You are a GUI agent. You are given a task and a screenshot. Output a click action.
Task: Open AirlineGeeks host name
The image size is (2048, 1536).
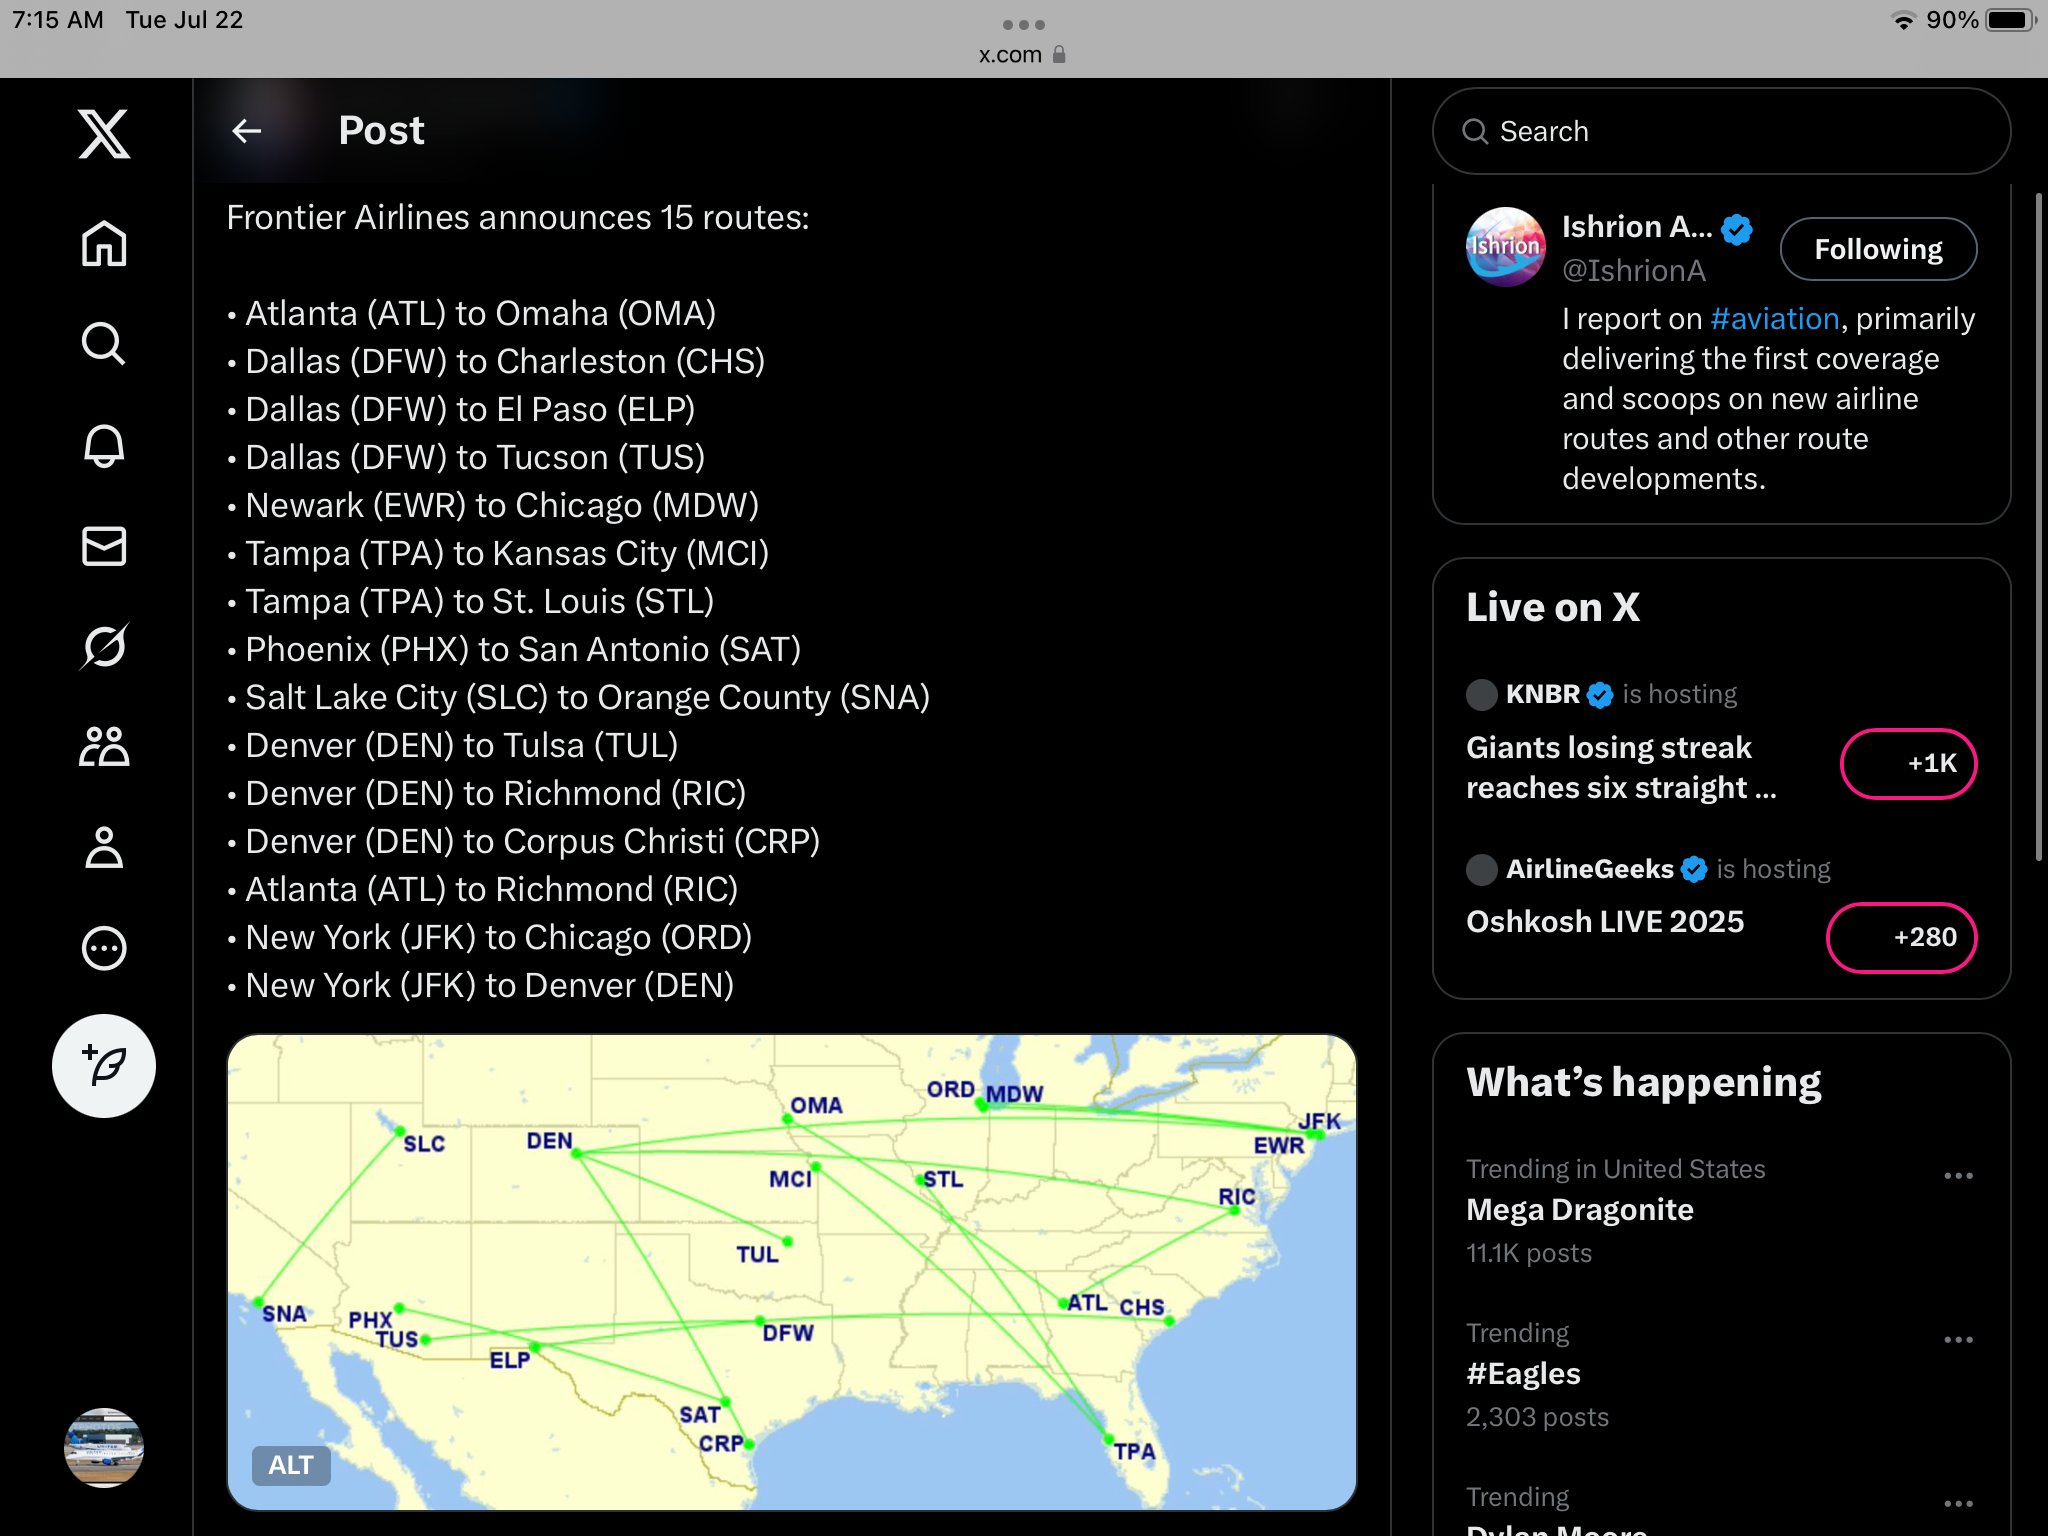coord(1590,869)
